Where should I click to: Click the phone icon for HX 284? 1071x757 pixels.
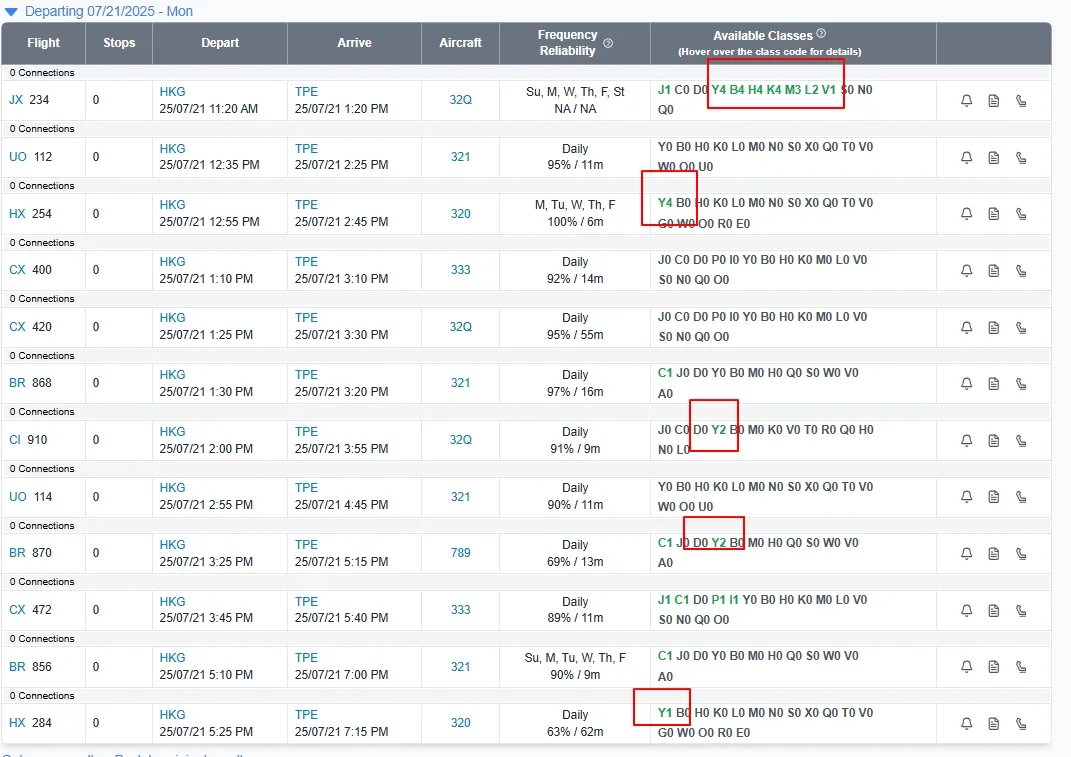[1021, 724]
